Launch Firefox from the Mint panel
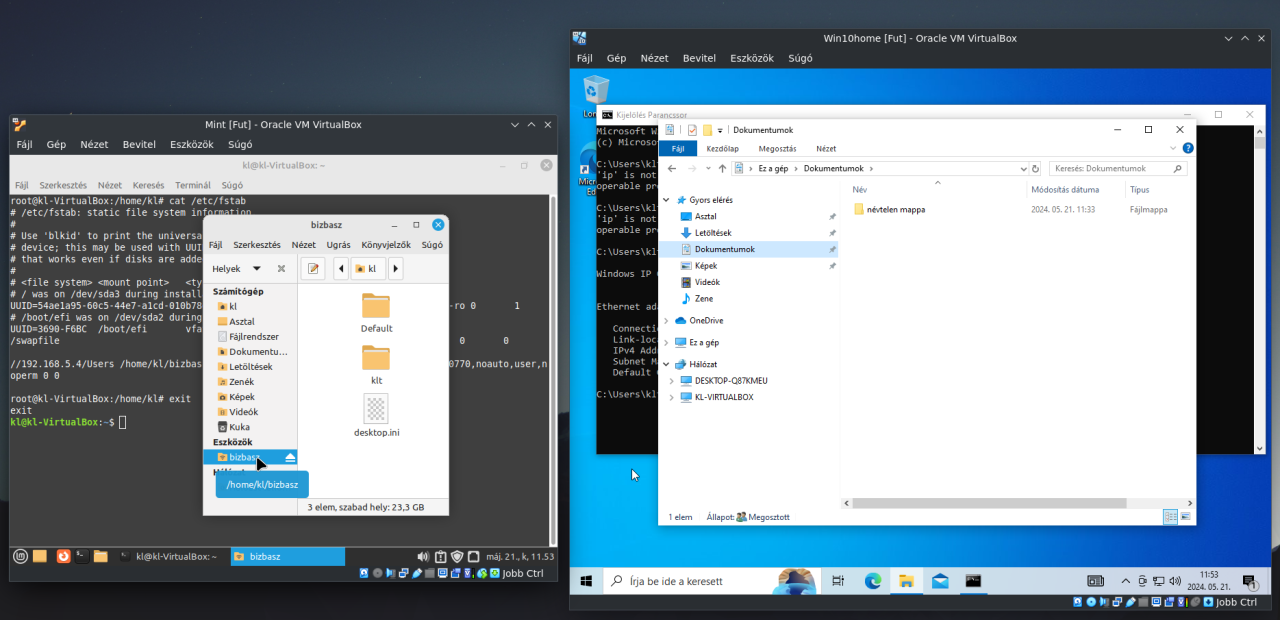Viewport: 1280px width, 620px height. pyautogui.click(x=63, y=556)
